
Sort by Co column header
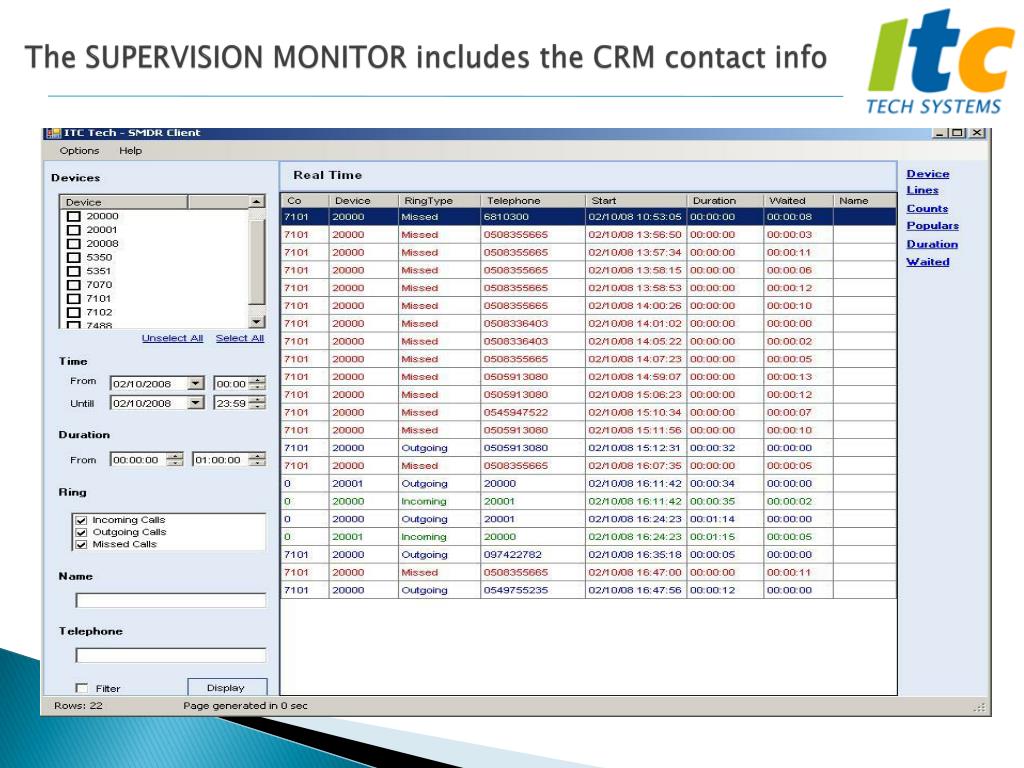(x=305, y=200)
